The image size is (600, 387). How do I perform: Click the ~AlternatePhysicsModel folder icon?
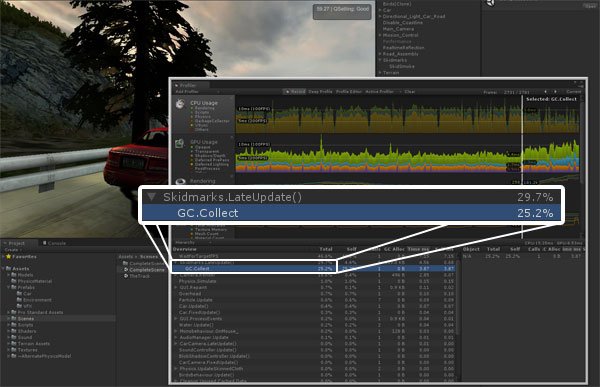[14, 356]
